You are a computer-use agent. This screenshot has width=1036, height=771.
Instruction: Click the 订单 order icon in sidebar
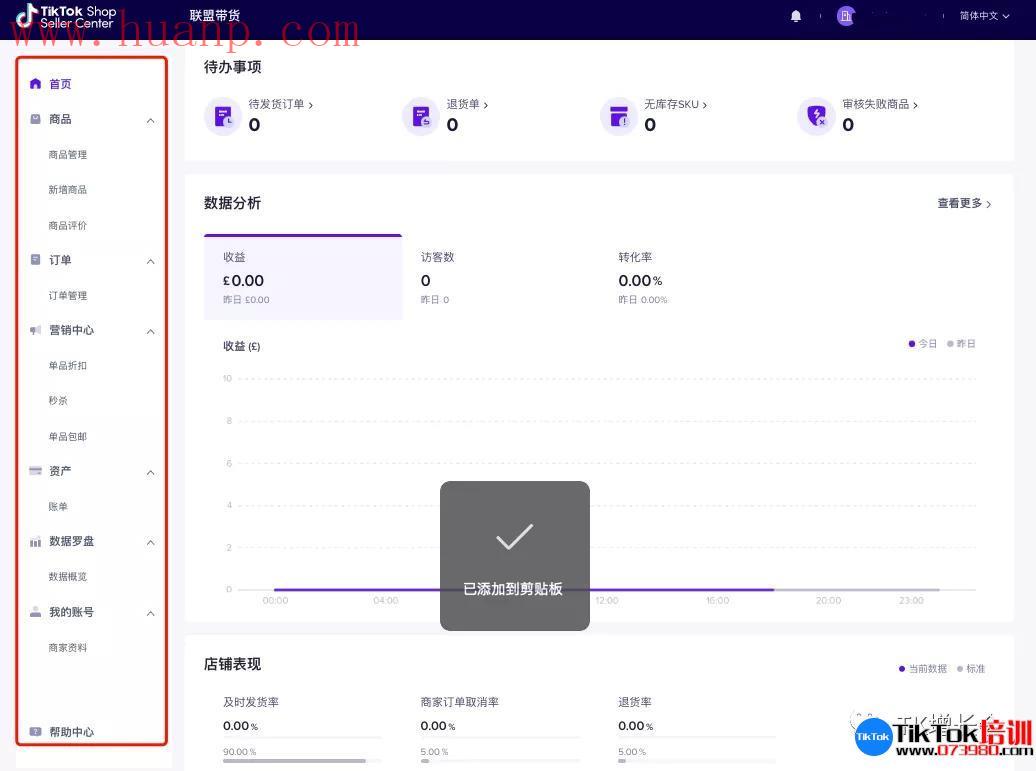36,260
